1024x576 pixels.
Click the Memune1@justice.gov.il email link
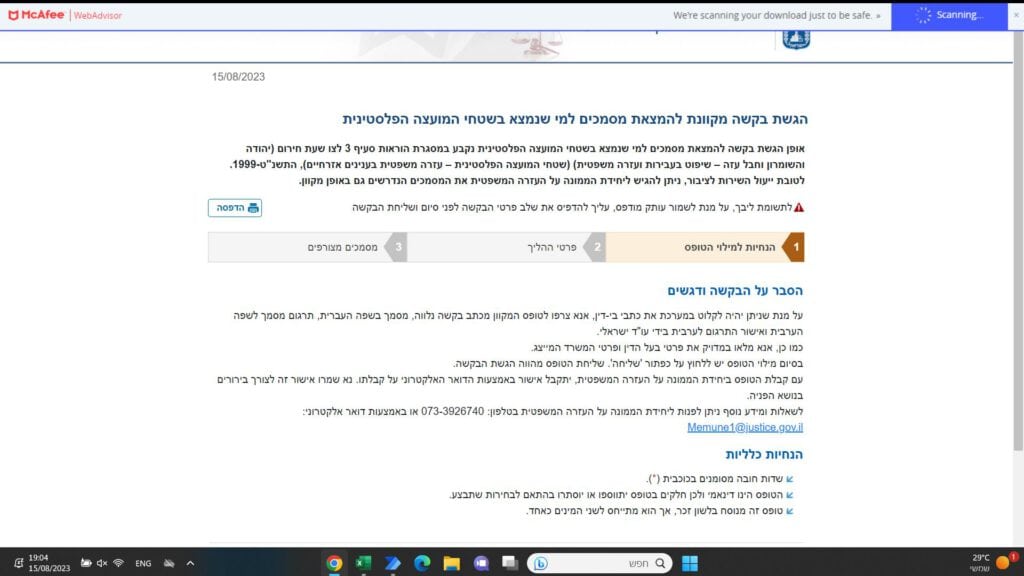click(745, 427)
